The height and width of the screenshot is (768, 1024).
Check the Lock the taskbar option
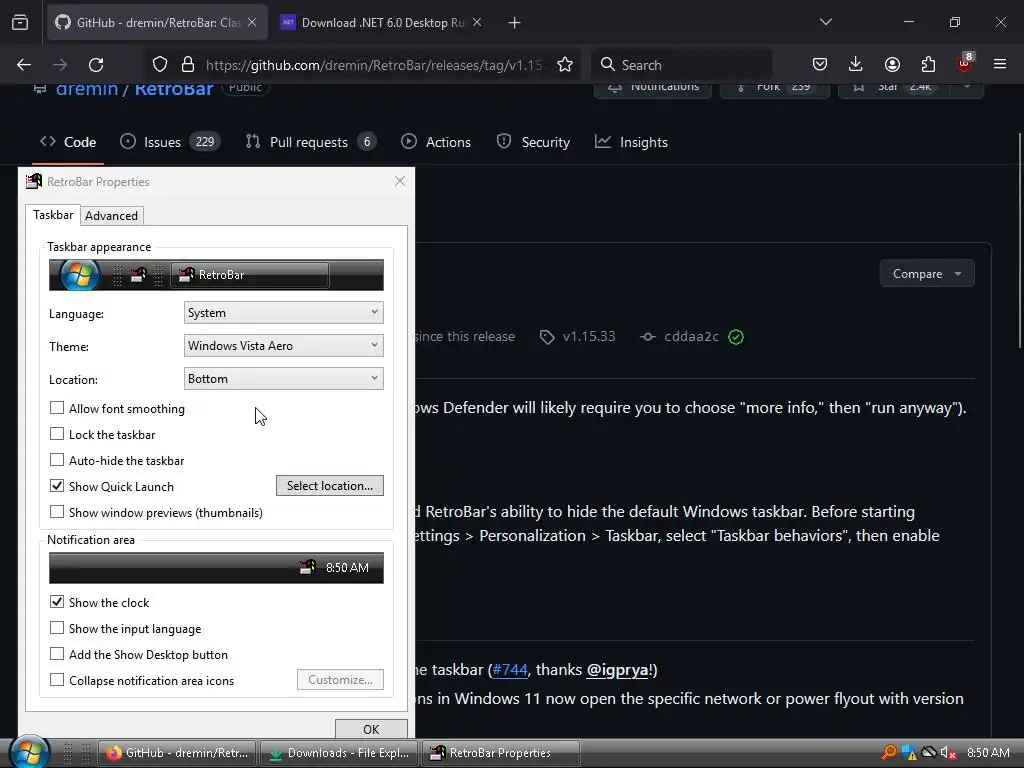pyautogui.click(x=57, y=434)
